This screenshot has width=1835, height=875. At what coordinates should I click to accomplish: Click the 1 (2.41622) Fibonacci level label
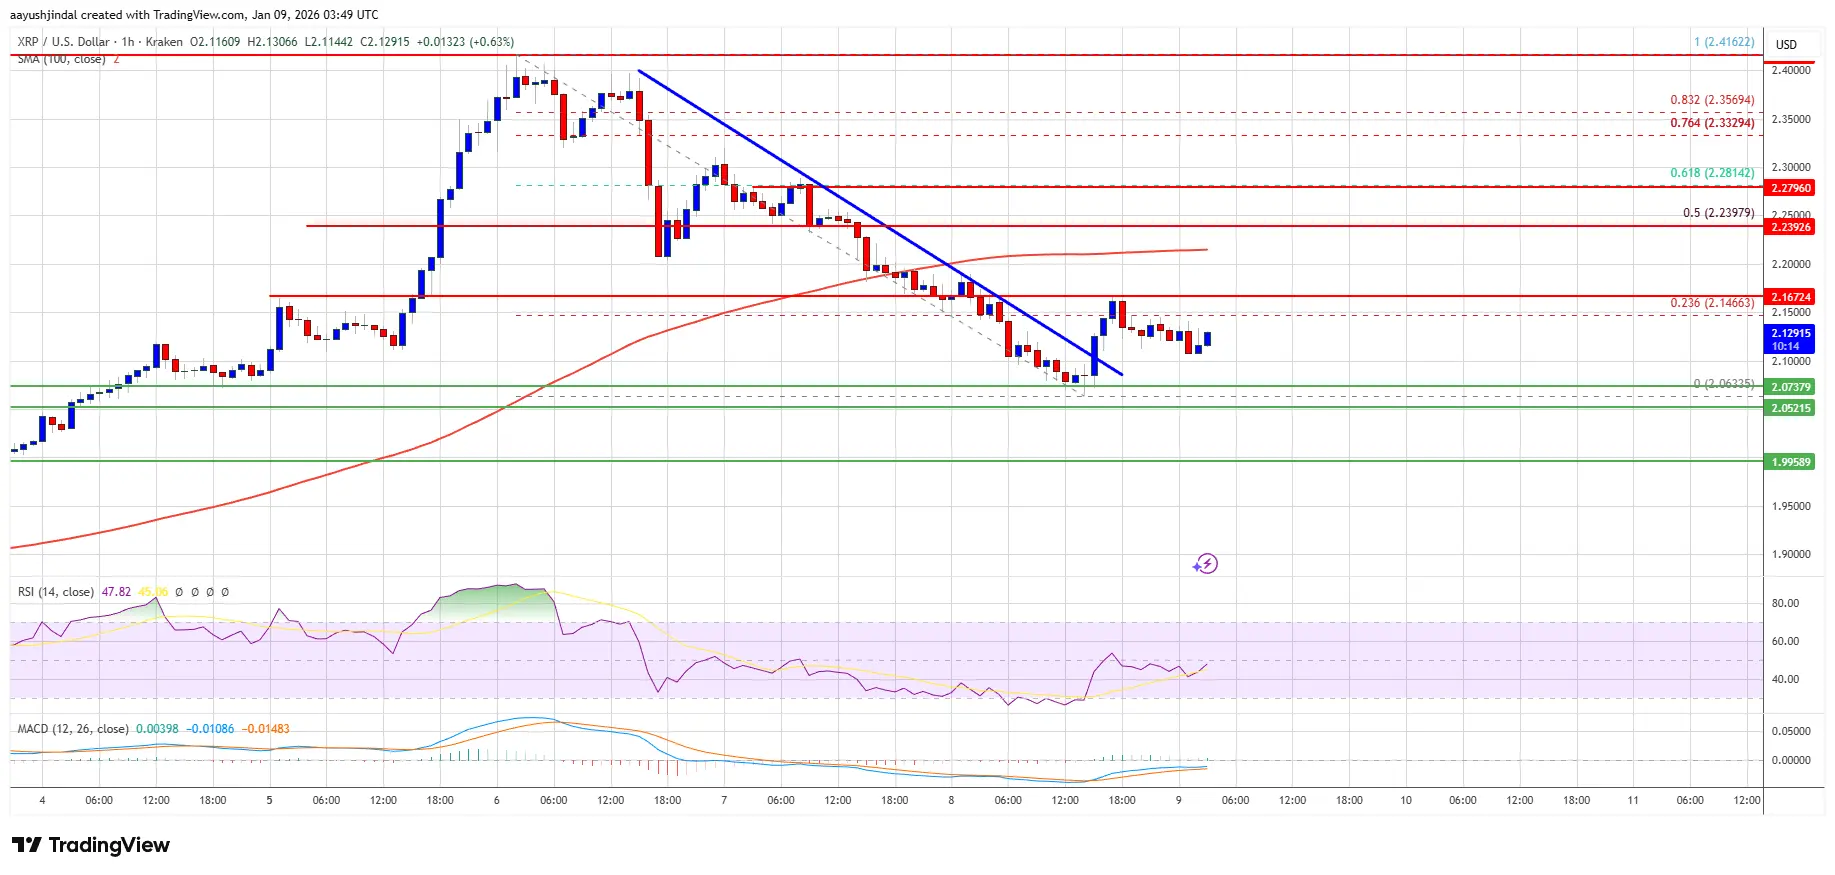tap(1723, 42)
